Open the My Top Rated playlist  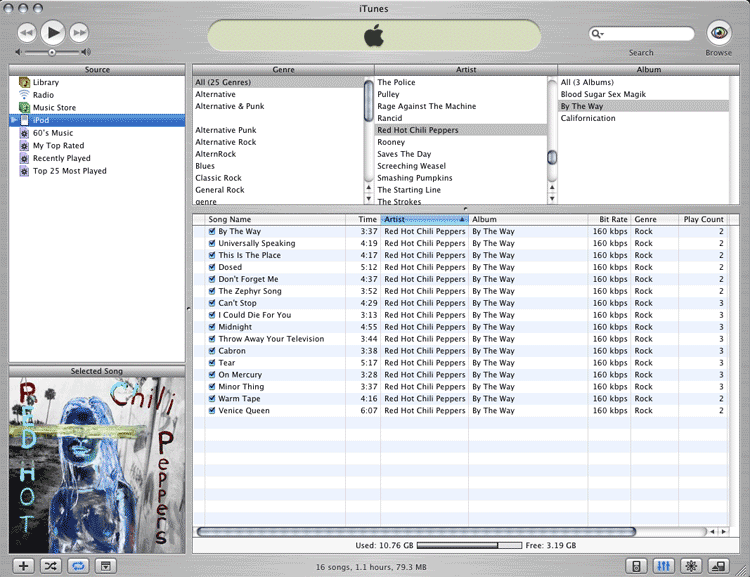pos(58,145)
